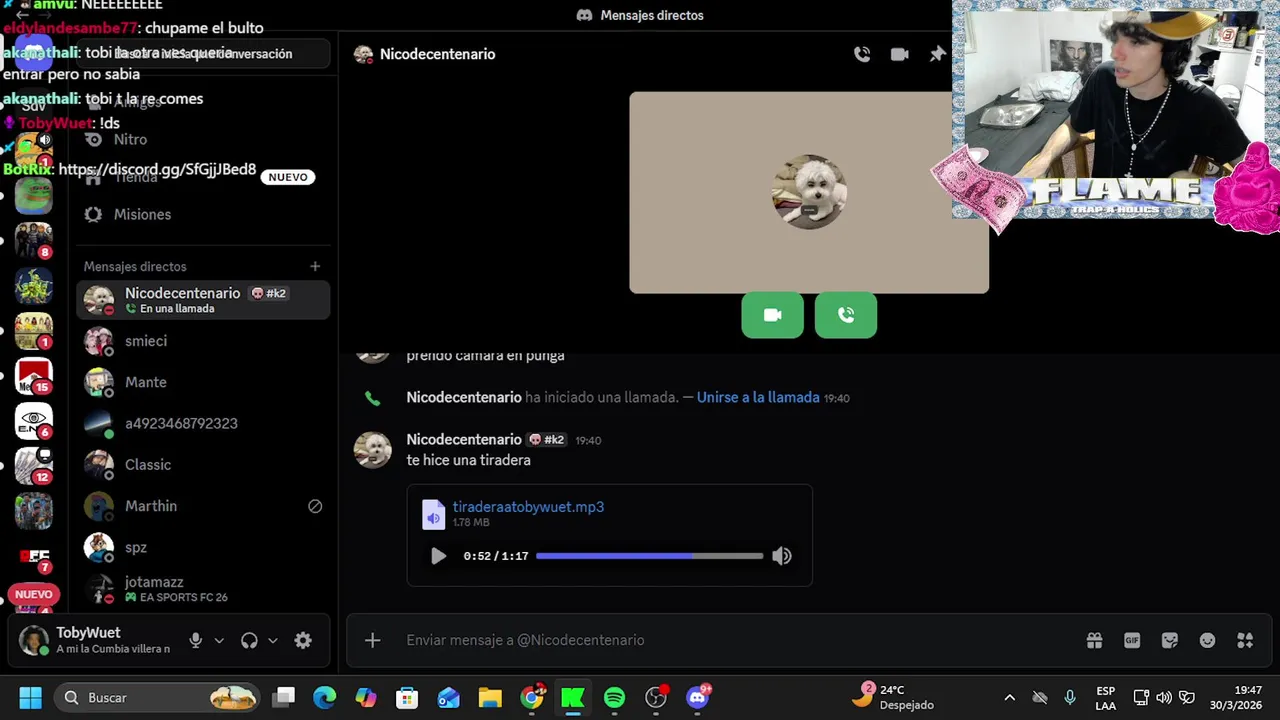1280x720 pixels.
Task: Open the emoji picker
Action: pyautogui.click(x=1208, y=640)
